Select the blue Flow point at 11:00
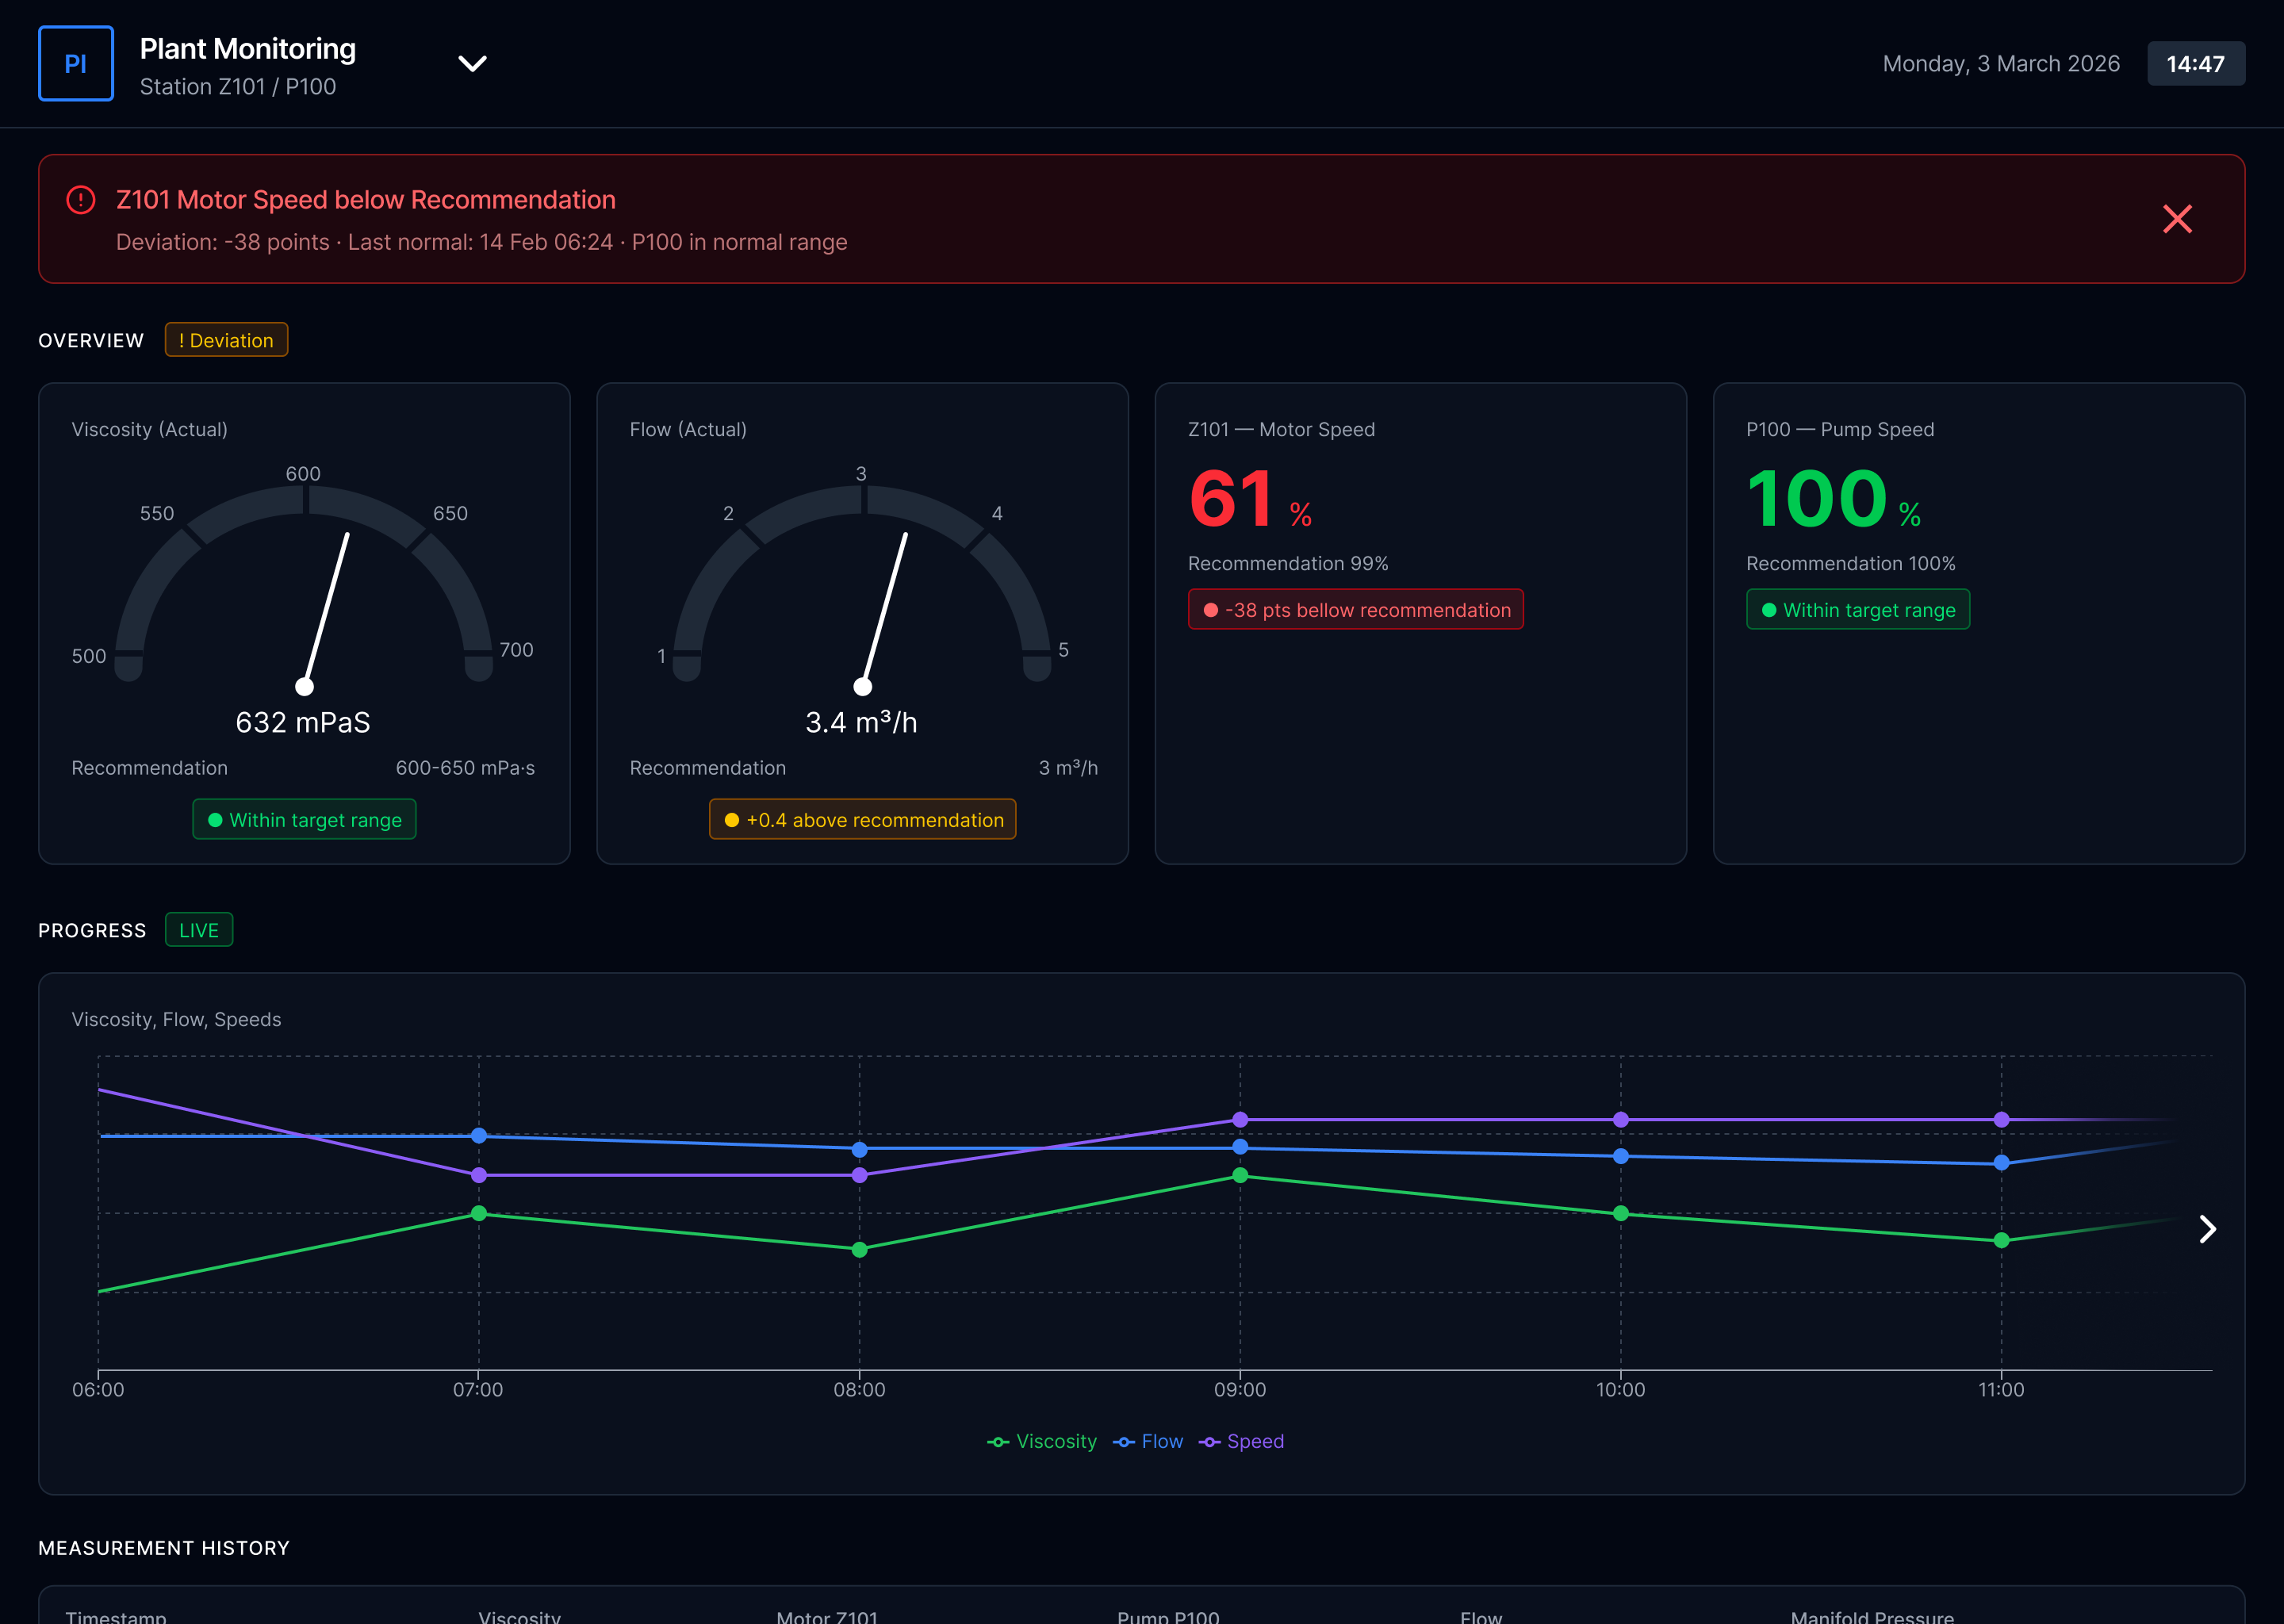 [2001, 1163]
